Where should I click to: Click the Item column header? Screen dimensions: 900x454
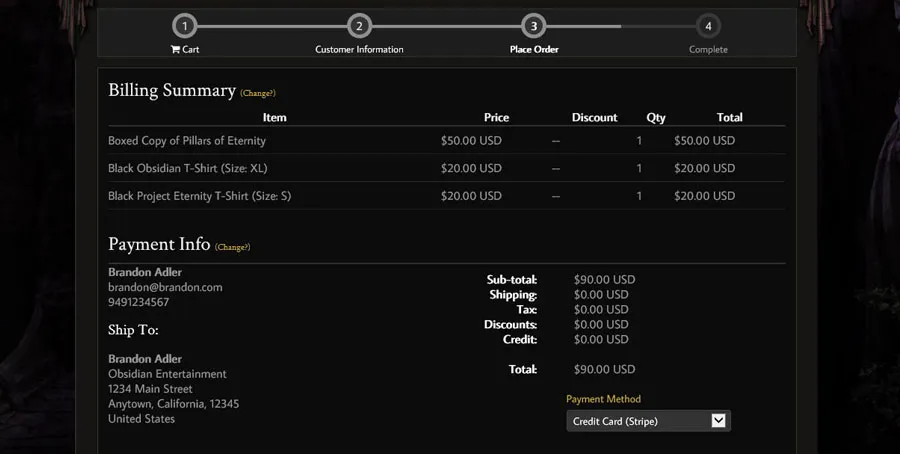click(274, 117)
